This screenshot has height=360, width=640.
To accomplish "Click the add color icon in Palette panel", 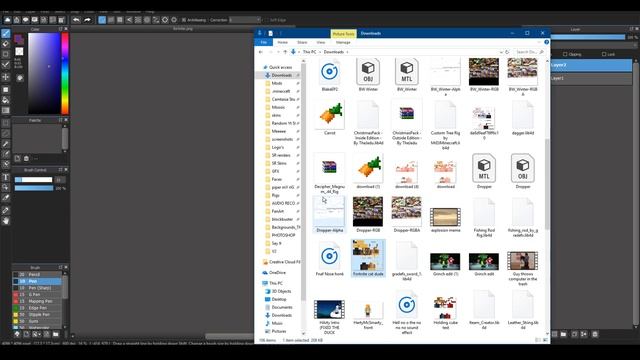I will (x=17, y=158).
